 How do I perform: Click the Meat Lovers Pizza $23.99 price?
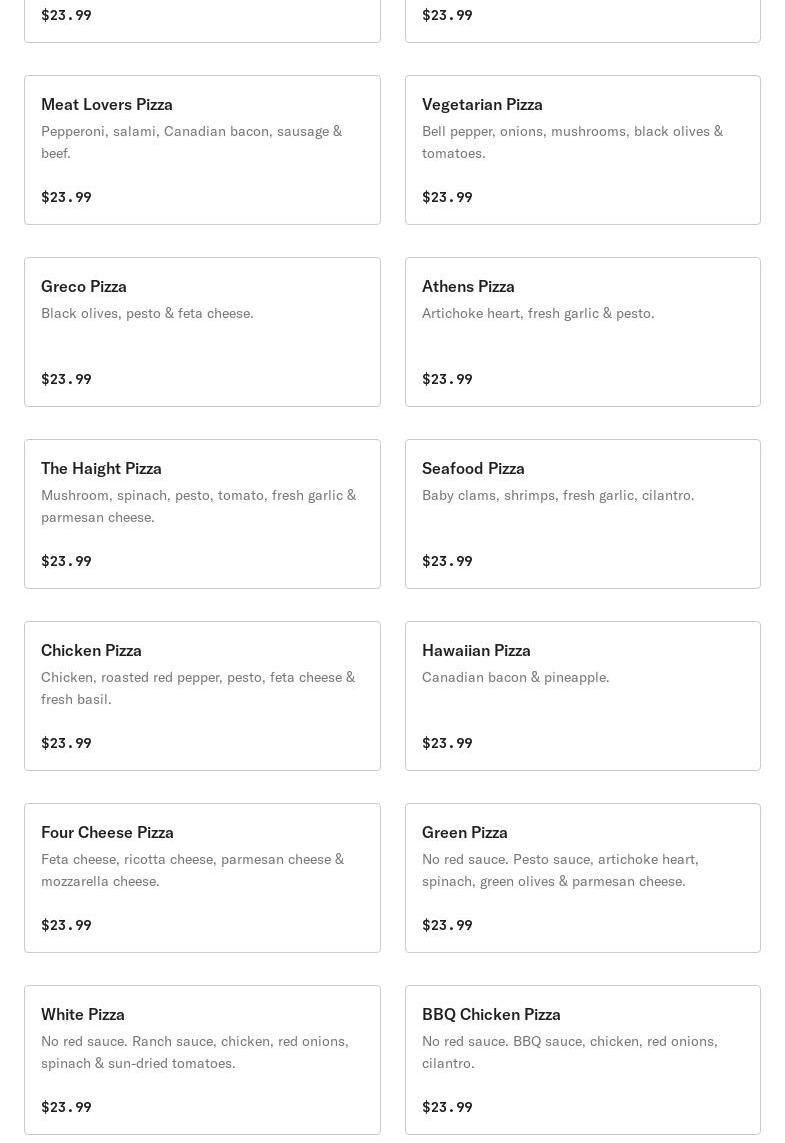(66, 197)
